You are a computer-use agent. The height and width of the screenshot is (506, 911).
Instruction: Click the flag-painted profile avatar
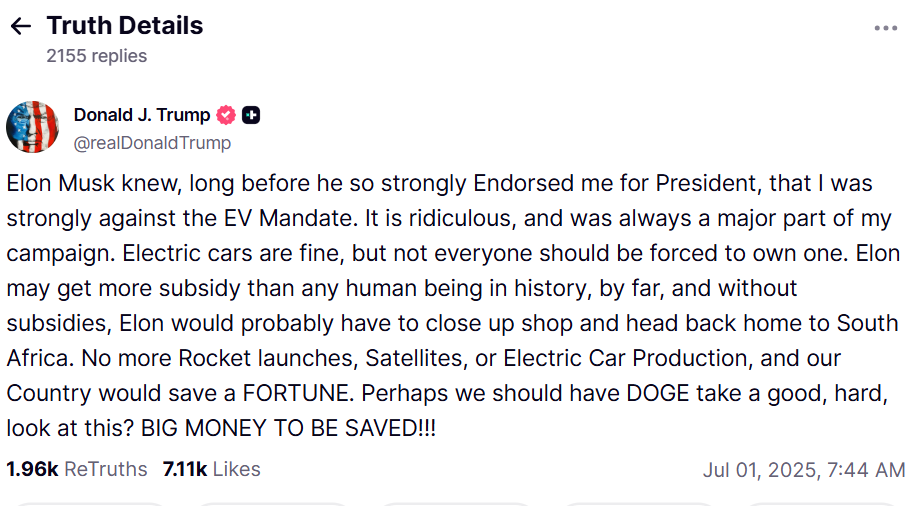32,127
